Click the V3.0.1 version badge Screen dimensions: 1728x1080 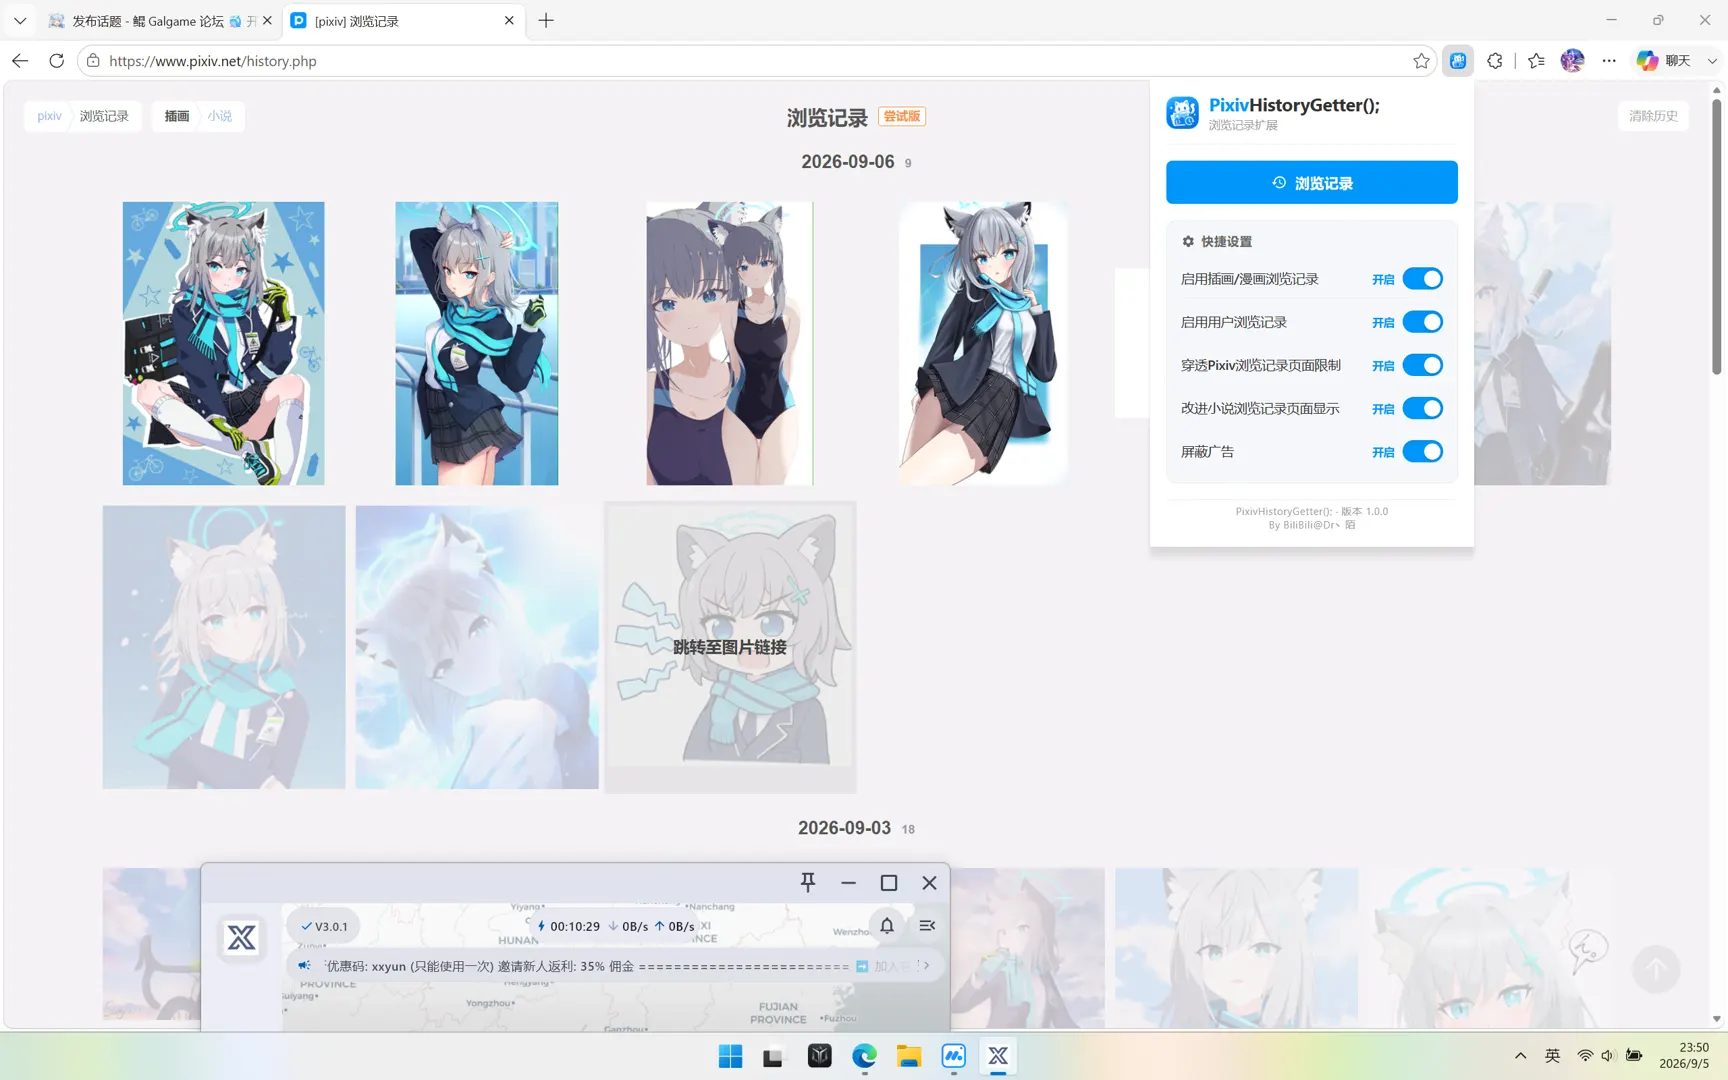[324, 926]
